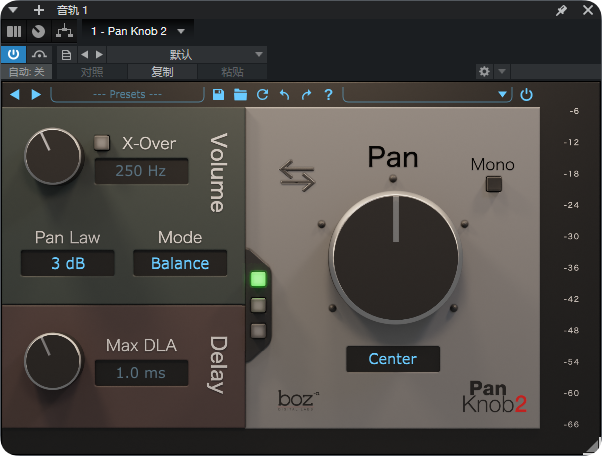The image size is (602, 456).
Task: Click the 250 Hz value field
Action: pyautogui.click(x=141, y=171)
